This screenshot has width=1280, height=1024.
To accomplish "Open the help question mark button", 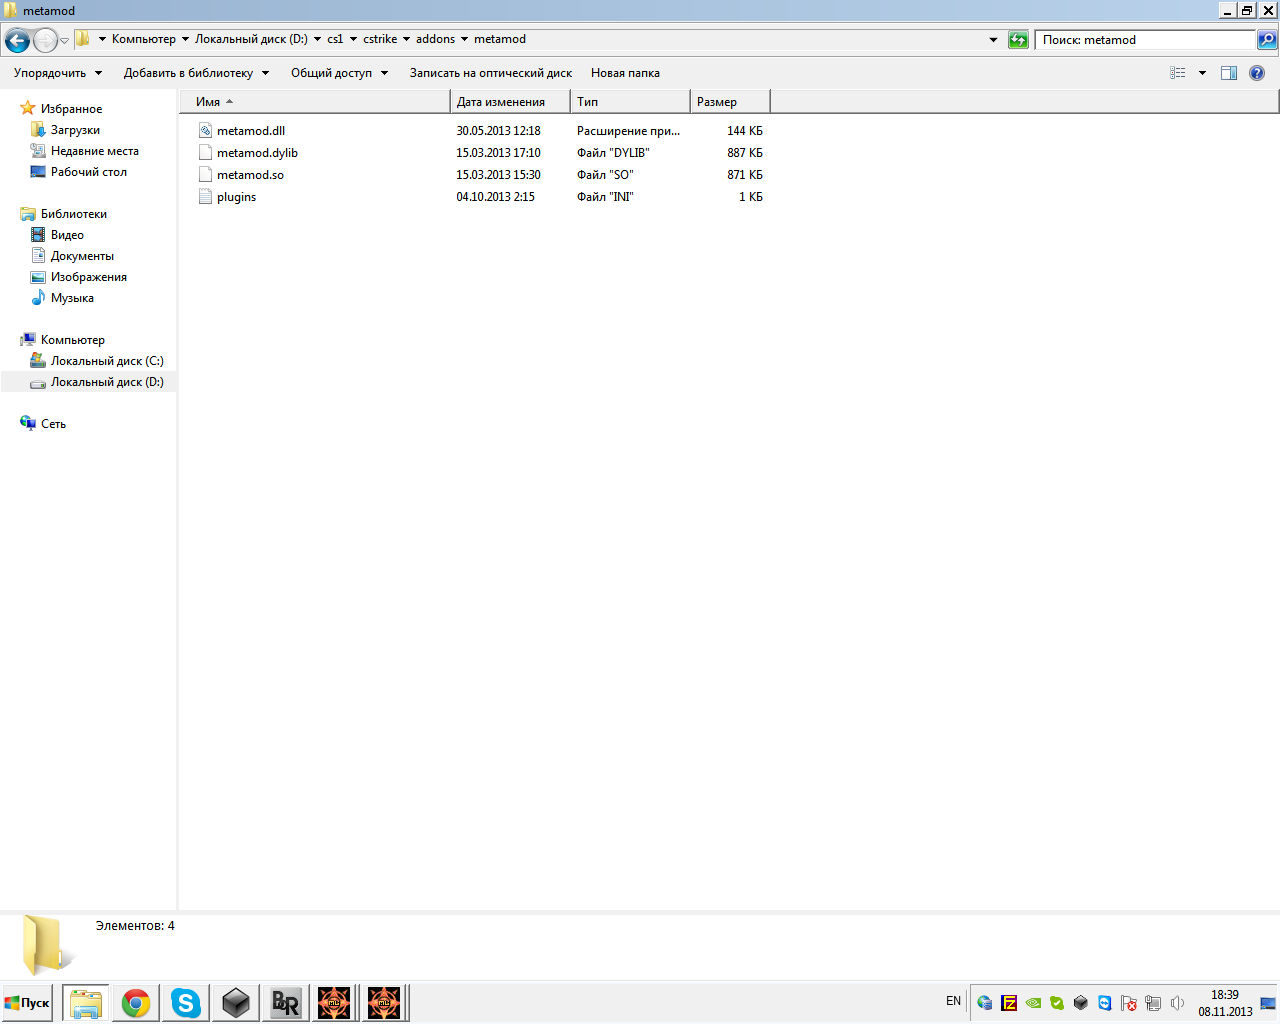I will tap(1257, 73).
